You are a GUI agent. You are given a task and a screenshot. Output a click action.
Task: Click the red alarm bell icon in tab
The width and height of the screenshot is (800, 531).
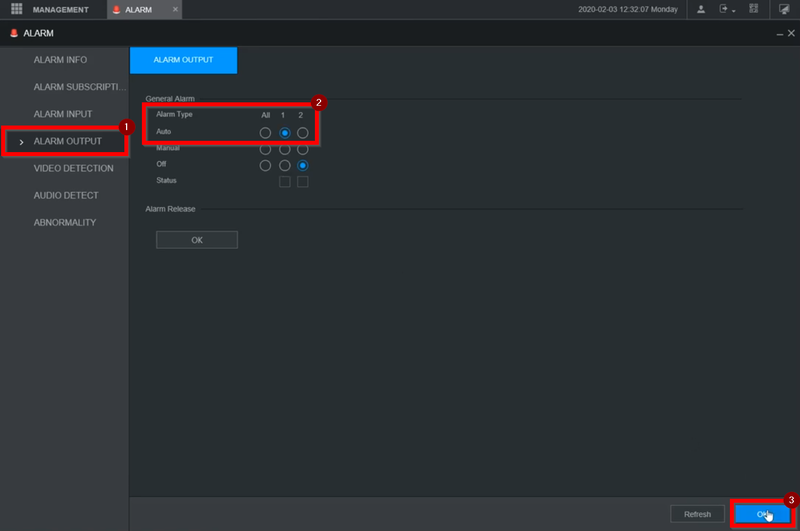coord(116,10)
